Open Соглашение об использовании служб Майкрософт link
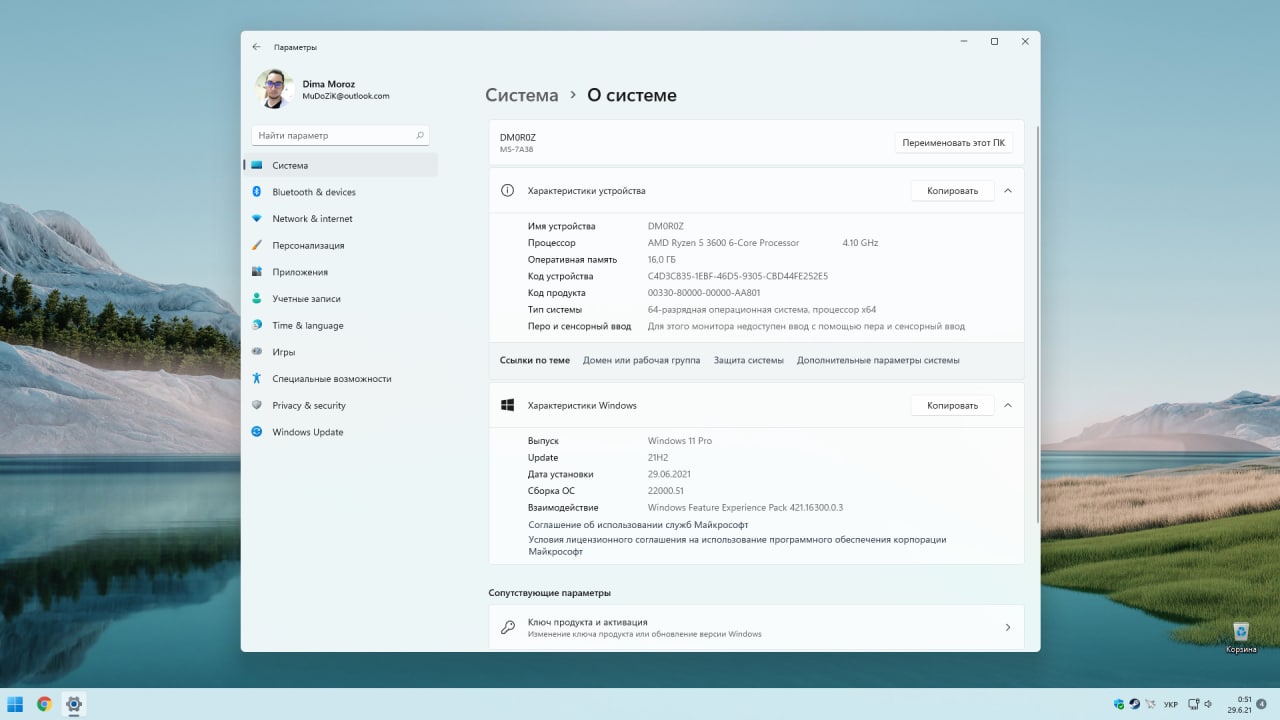This screenshot has height=720, width=1280. point(638,524)
